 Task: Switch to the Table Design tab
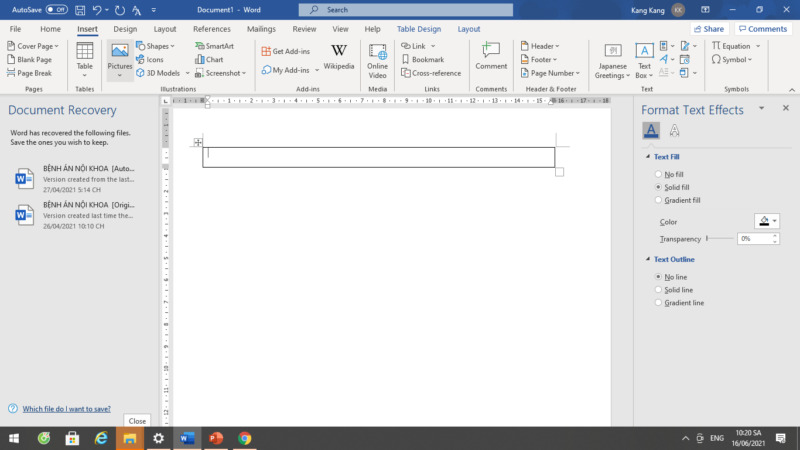(x=419, y=29)
